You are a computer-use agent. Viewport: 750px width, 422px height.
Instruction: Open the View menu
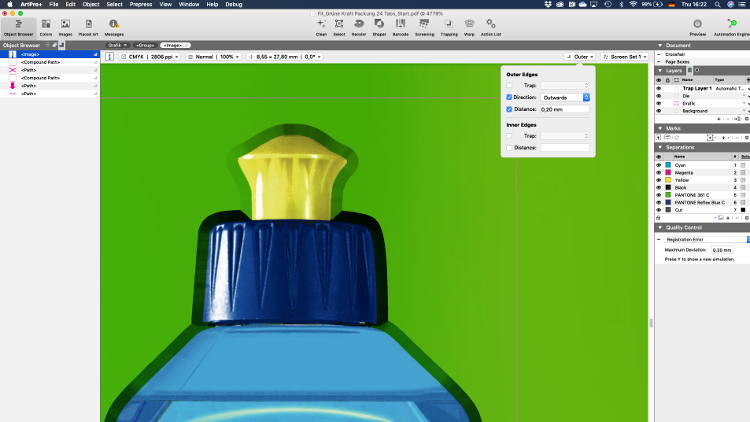[165, 4]
